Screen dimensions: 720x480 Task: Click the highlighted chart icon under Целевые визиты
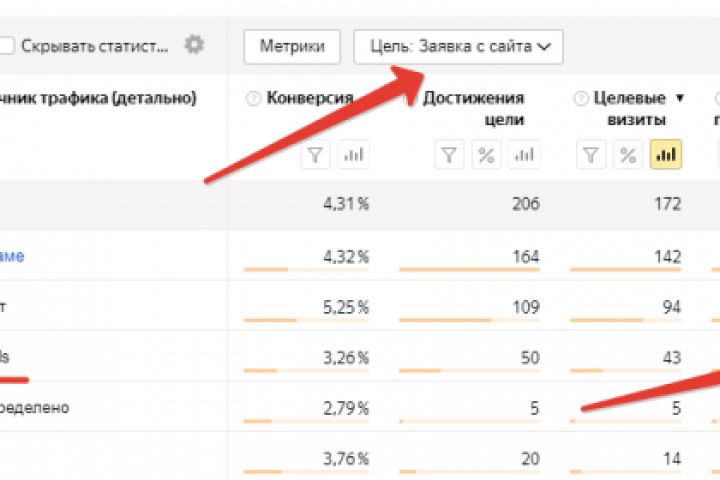point(666,155)
